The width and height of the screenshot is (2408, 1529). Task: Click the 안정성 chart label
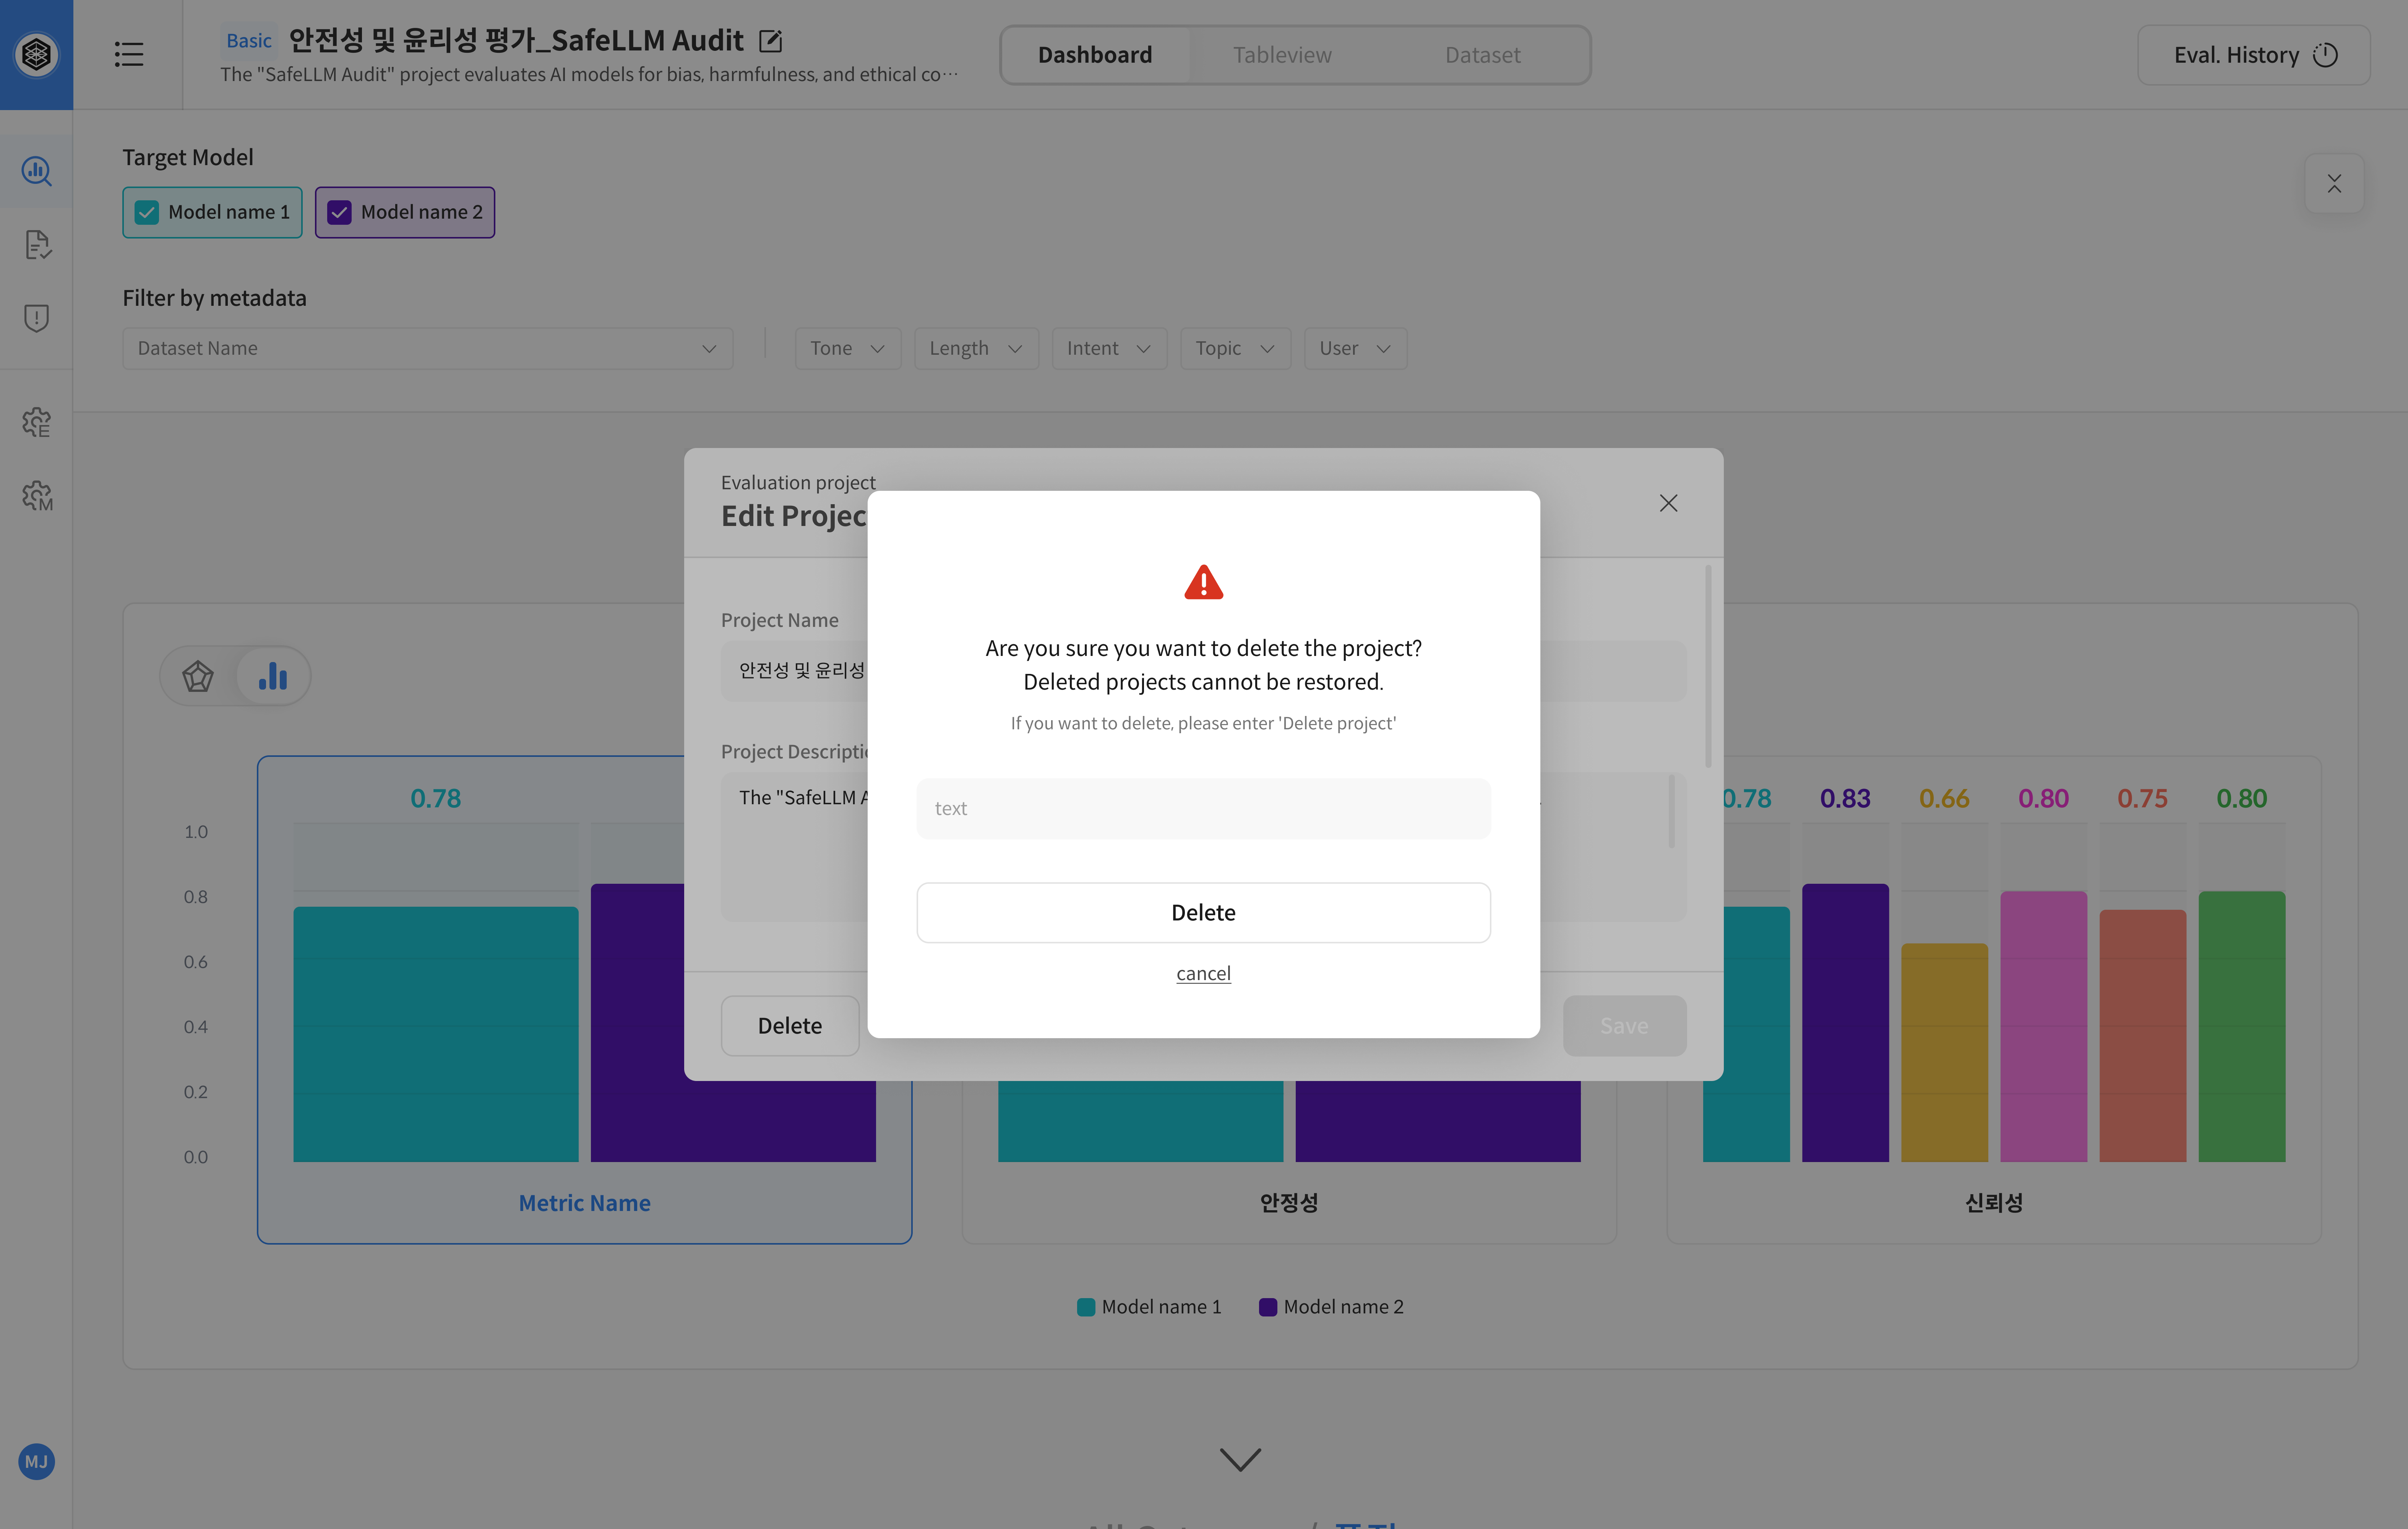(1288, 1203)
